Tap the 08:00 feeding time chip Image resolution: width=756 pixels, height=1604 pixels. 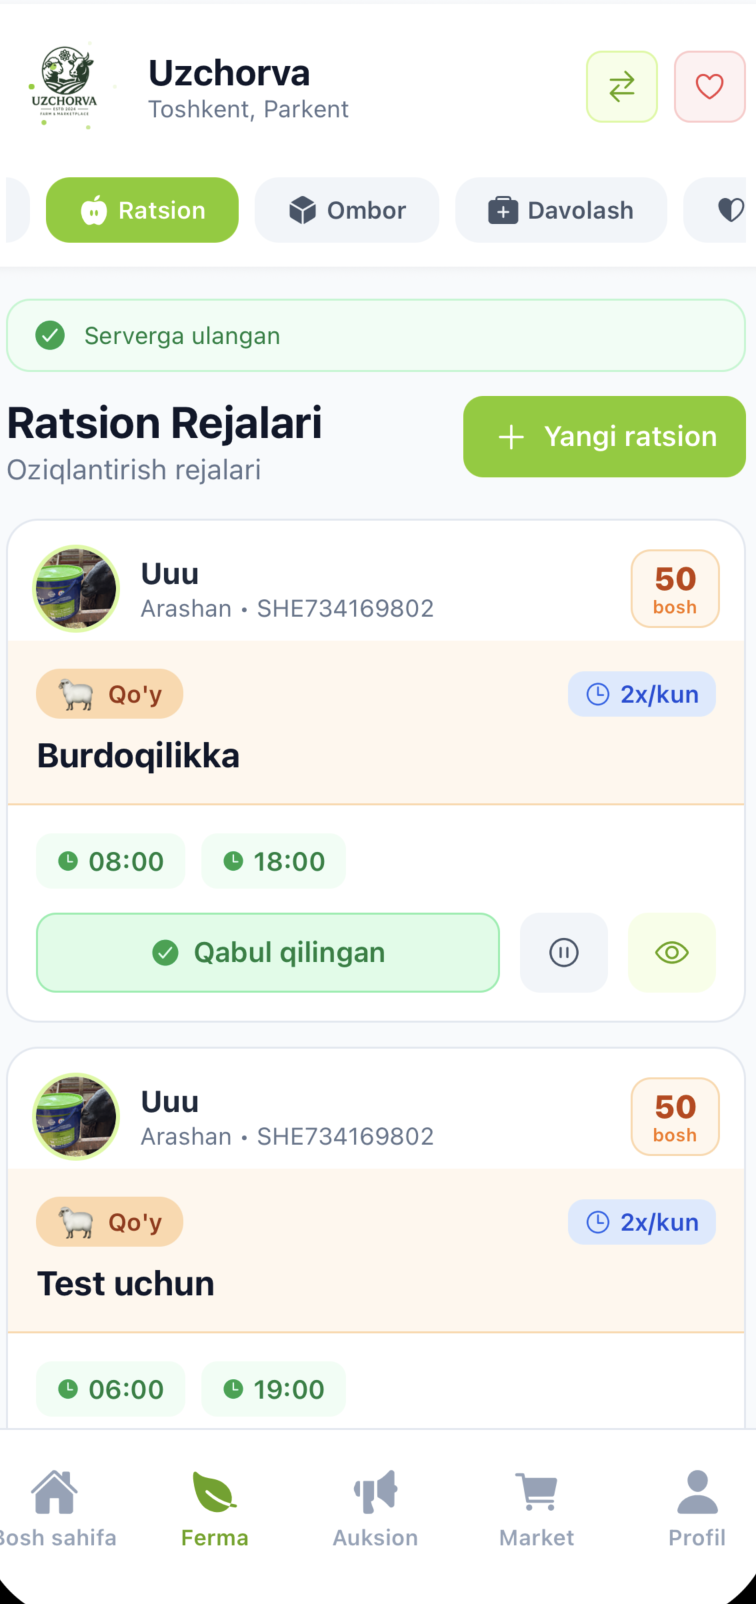click(111, 861)
